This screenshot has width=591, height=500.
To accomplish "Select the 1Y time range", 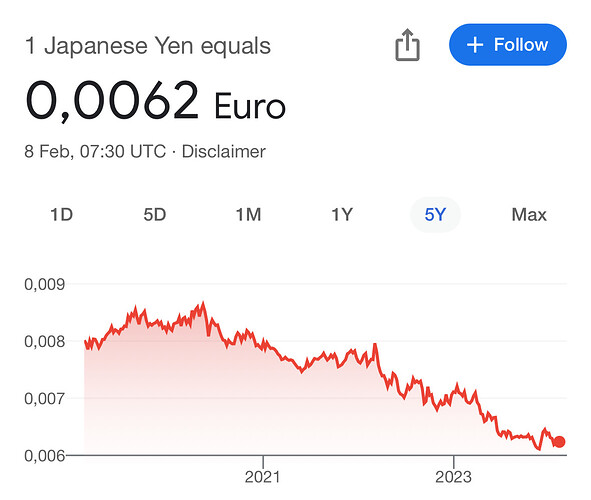I will point(342,215).
